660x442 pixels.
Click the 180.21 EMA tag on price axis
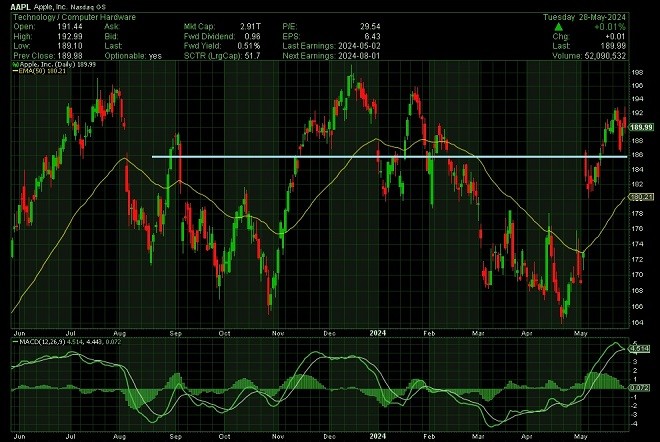pos(641,197)
